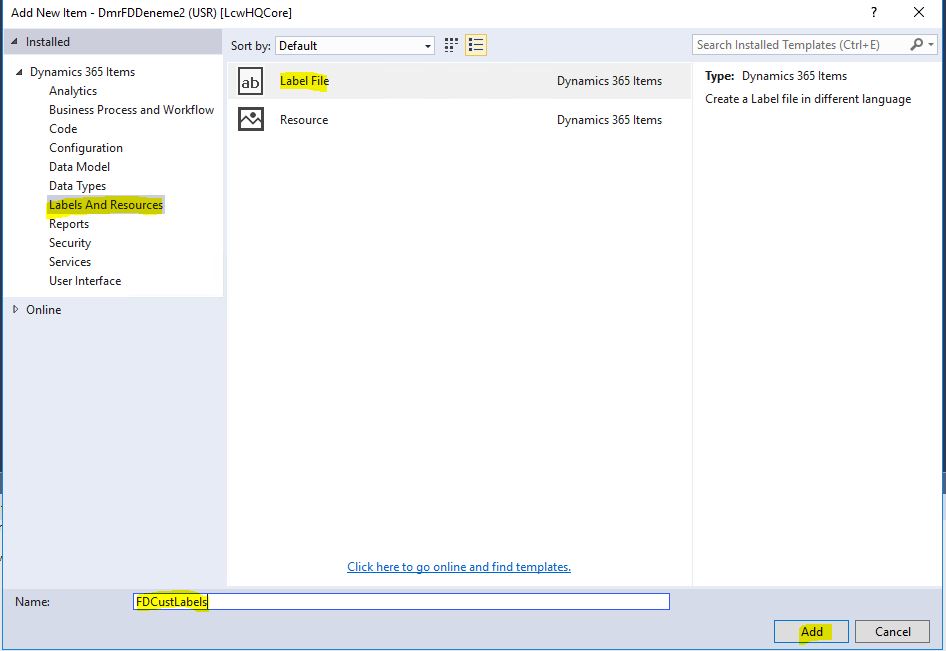Select the User Interface category
The height and width of the screenshot is (651, 946).
85,281
